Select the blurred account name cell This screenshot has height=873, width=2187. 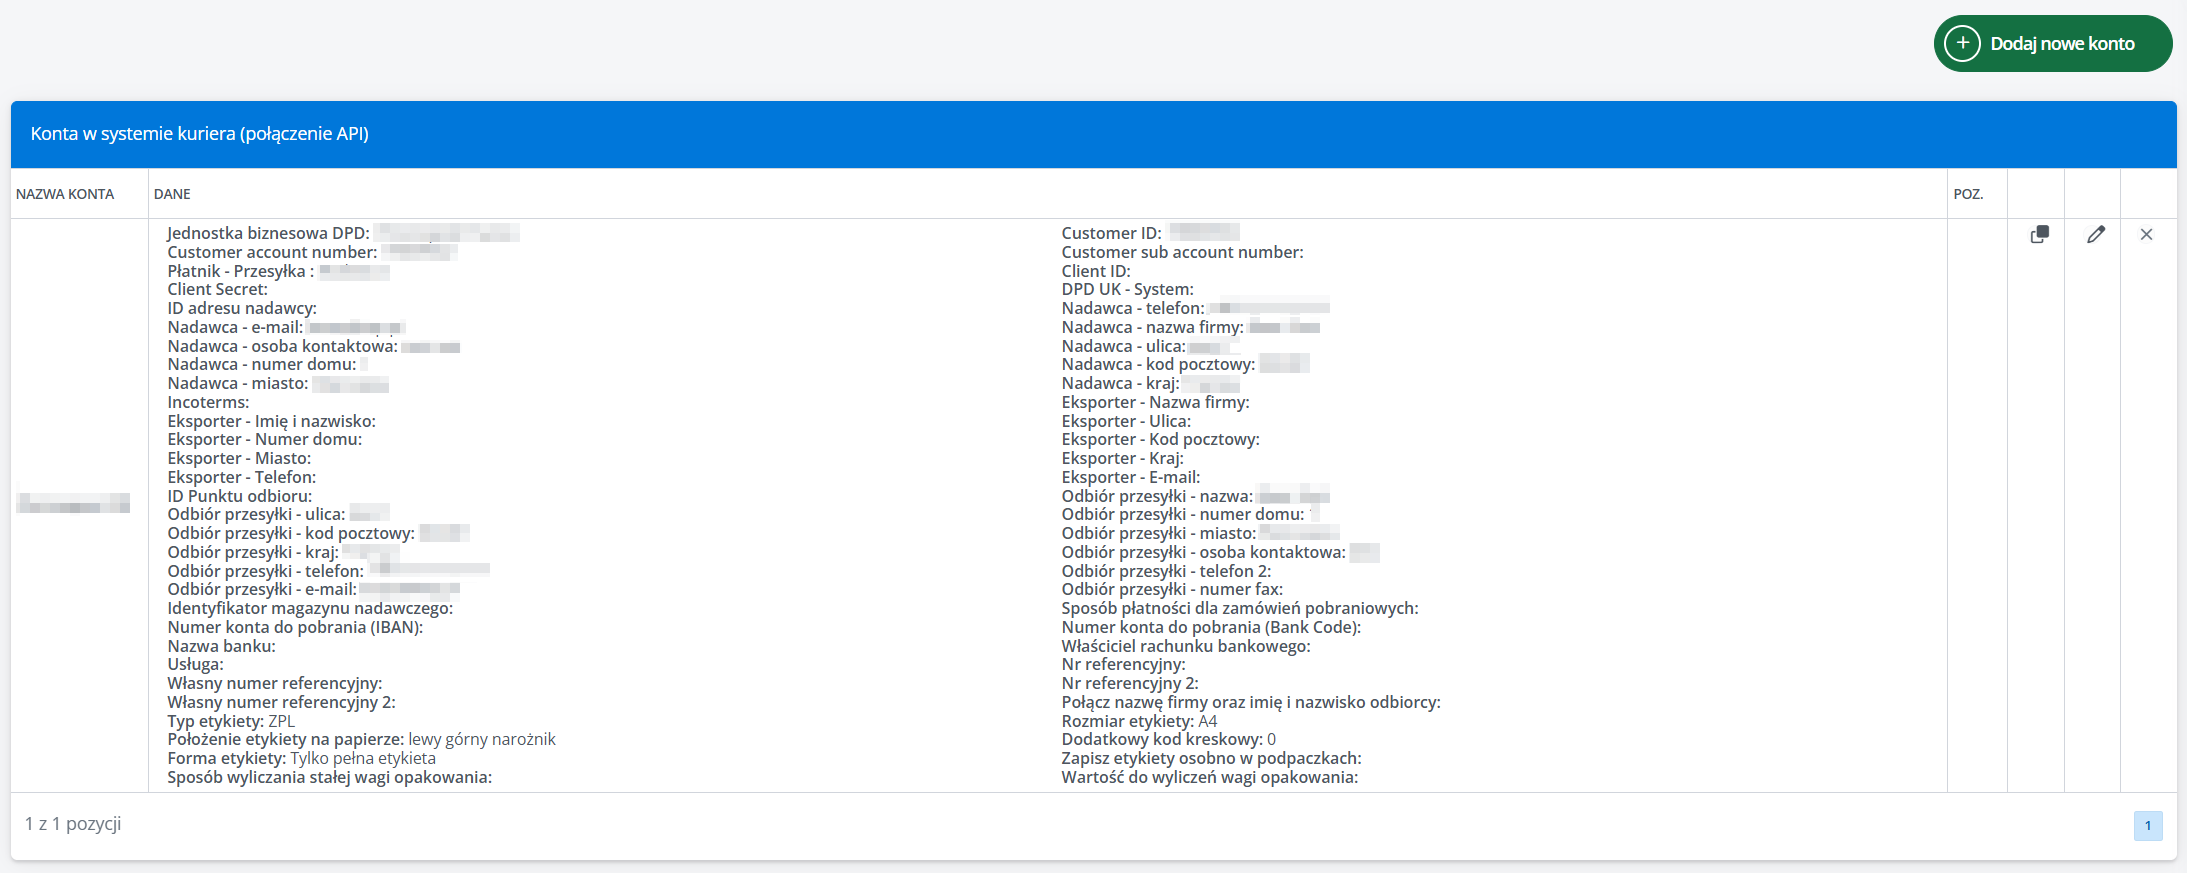[73, 503]
